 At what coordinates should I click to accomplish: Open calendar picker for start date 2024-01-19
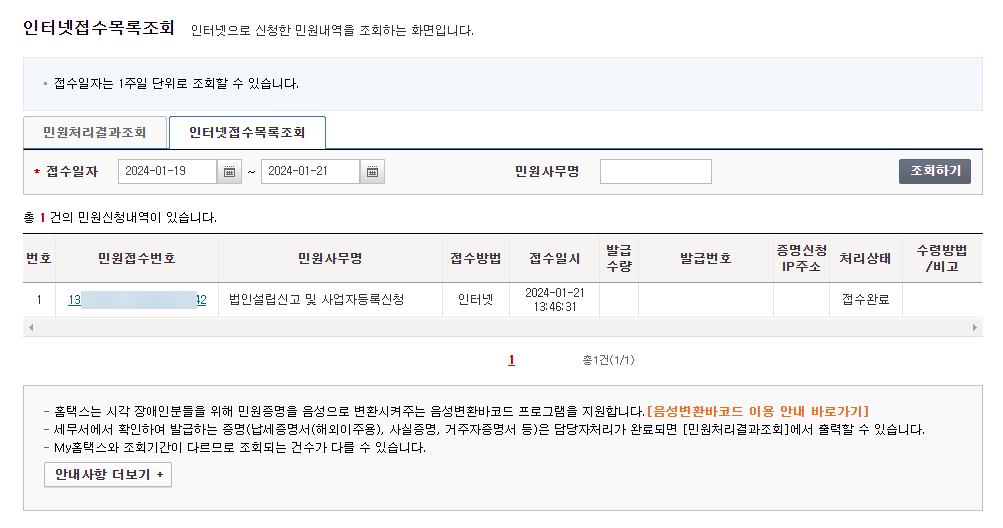point(229,172)
